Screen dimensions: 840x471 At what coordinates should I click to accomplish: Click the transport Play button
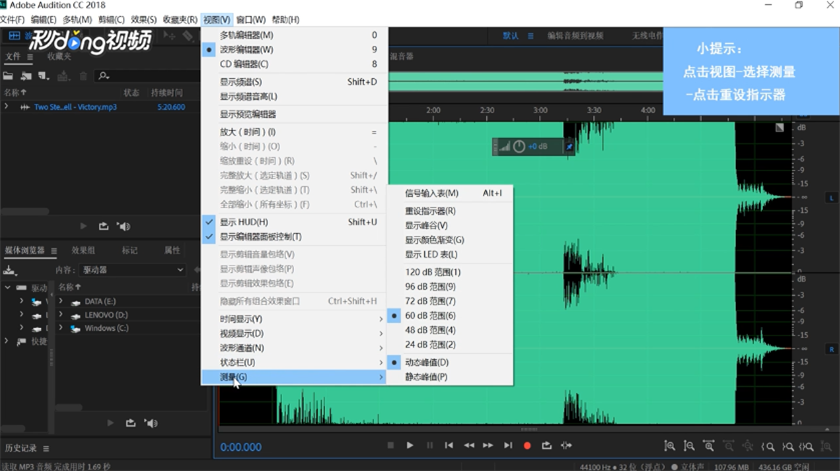[410, 445]
